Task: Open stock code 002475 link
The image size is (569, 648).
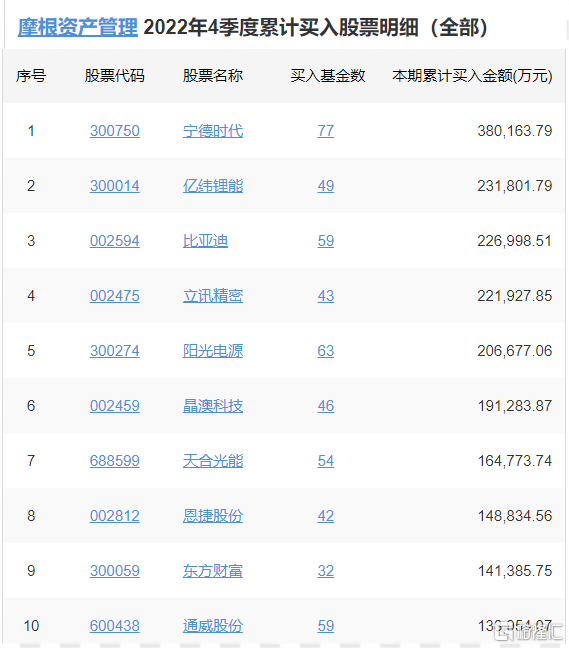Action: click(x=115, y=296)
